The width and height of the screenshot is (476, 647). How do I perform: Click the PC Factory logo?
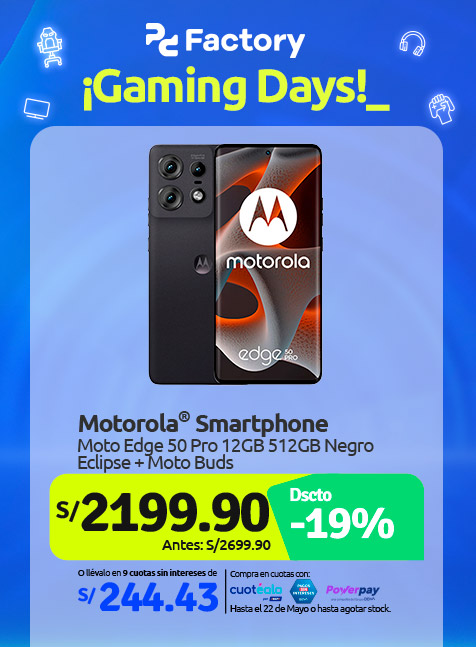coord(225,40)
